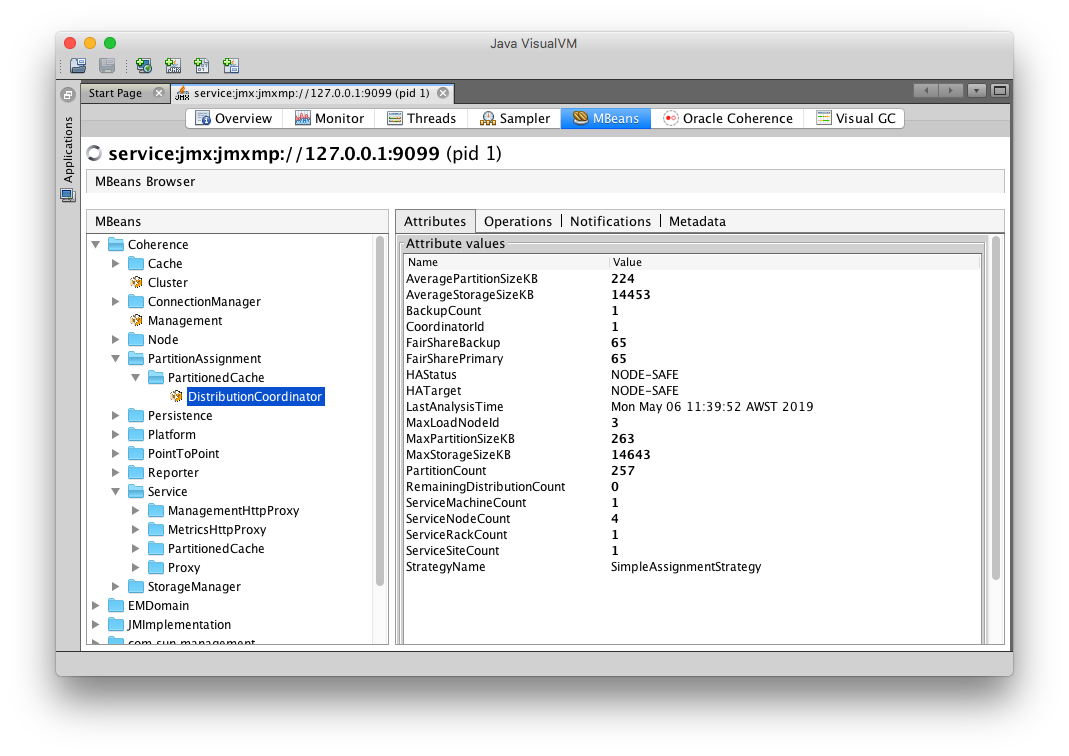Click the Name column header
Image resolution: width=1069 pixels, height=756 pixels.
tap(506, 262)
